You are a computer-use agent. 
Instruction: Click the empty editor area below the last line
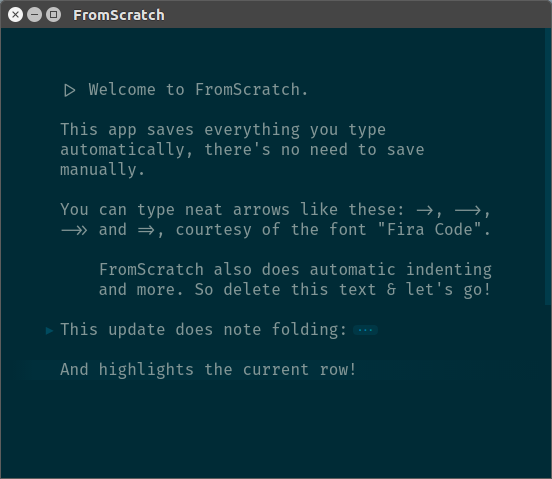pyautogui.click(x=273, y=429)
